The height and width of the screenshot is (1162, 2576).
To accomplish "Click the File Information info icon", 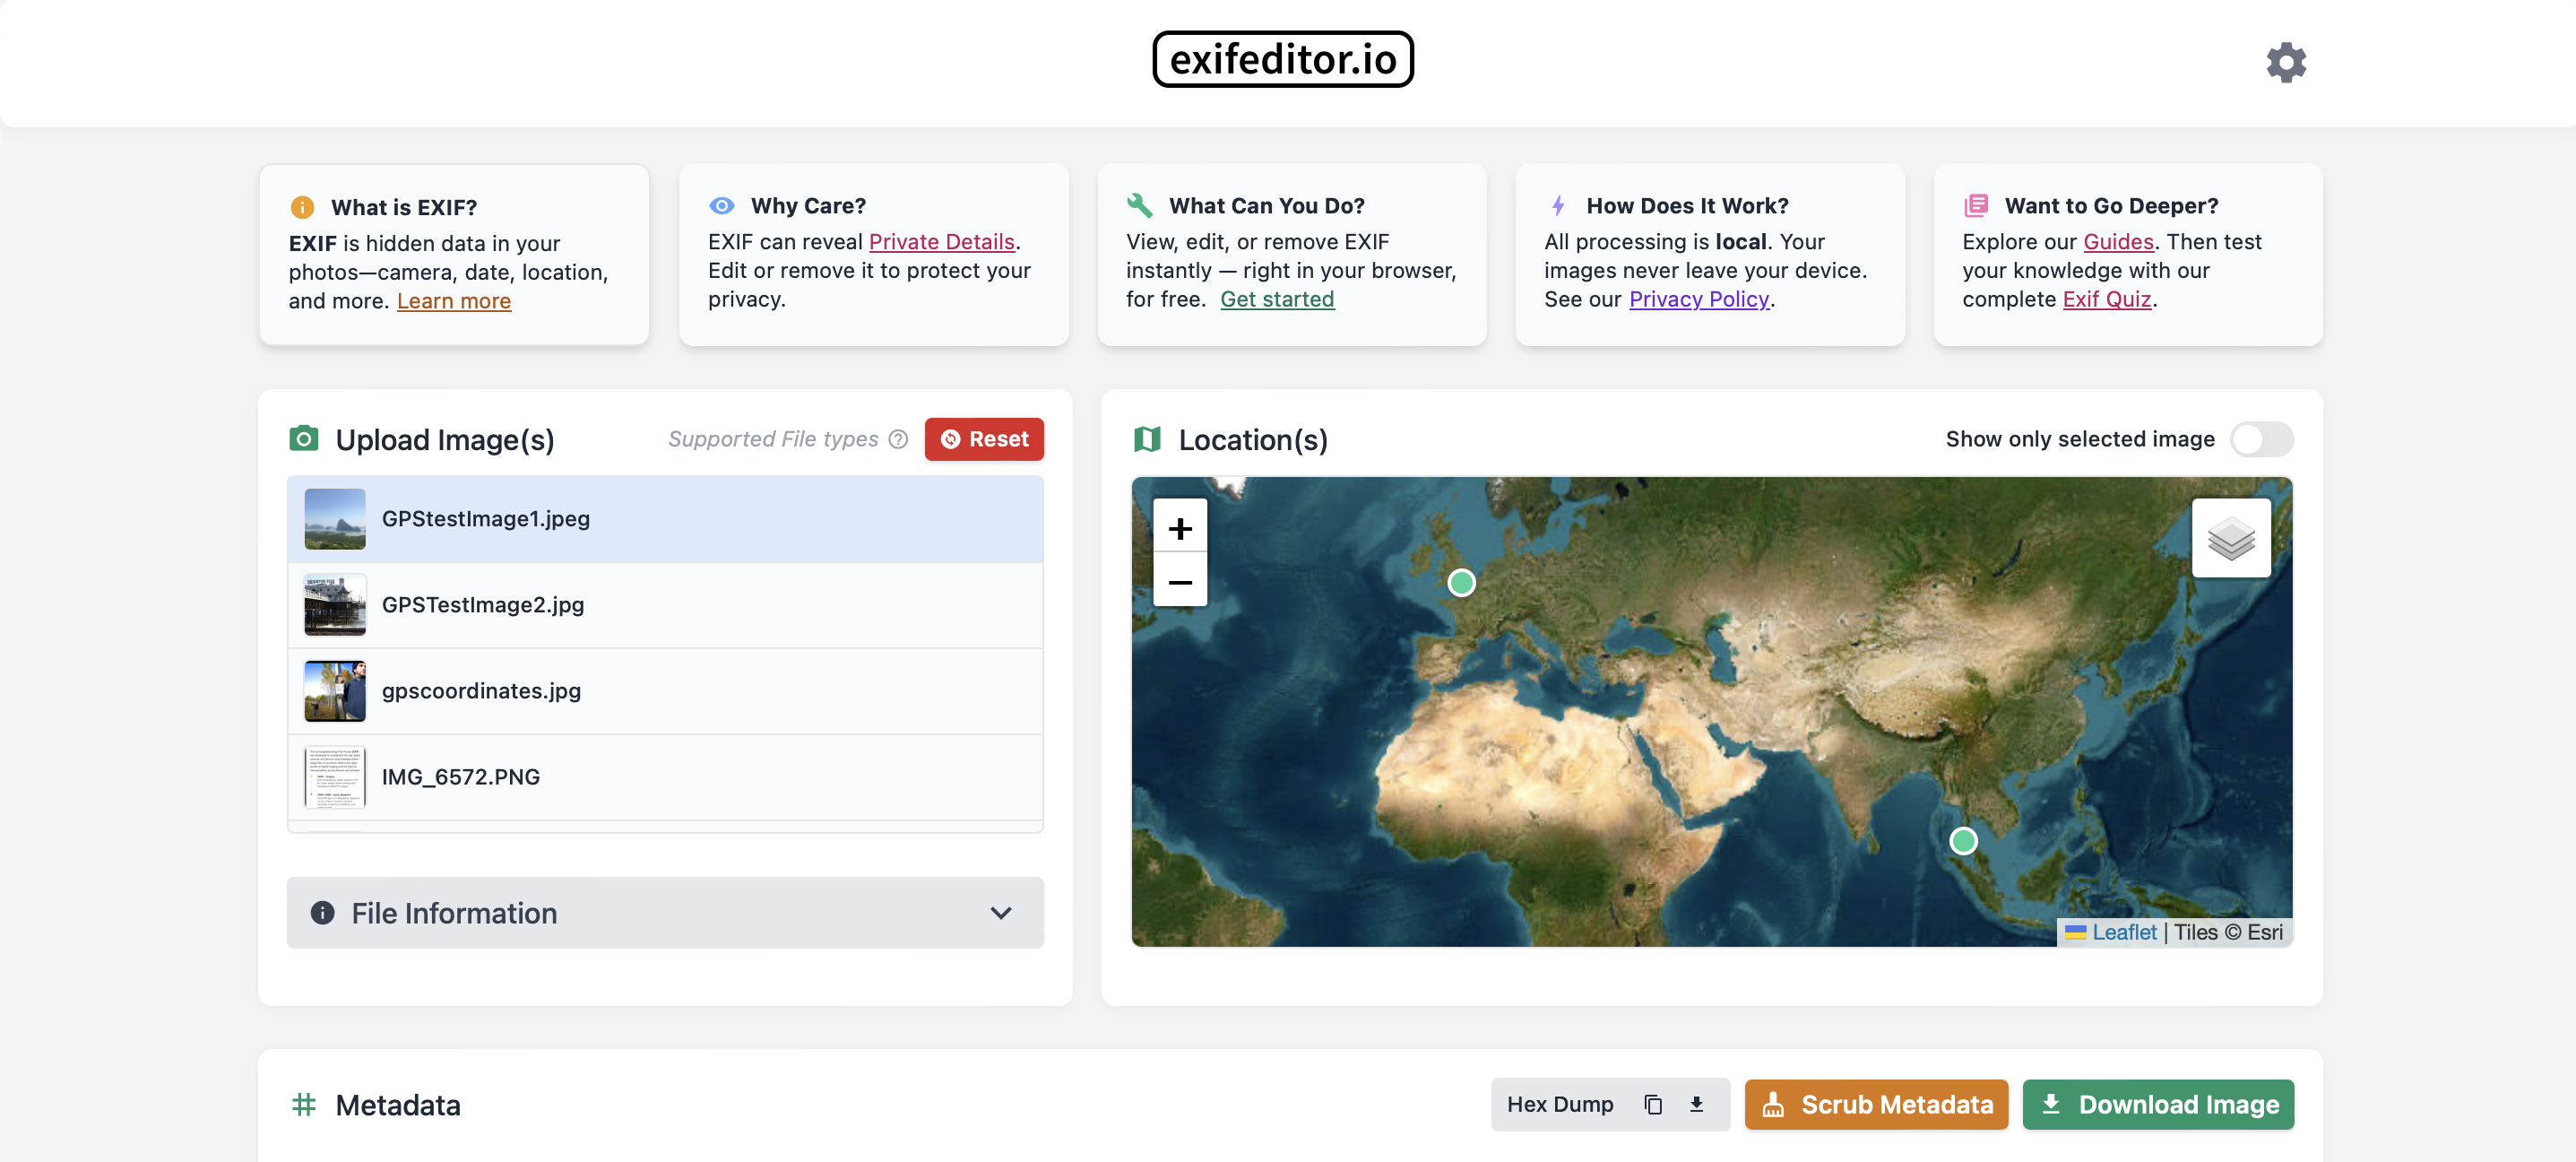I will coord(322,912).
